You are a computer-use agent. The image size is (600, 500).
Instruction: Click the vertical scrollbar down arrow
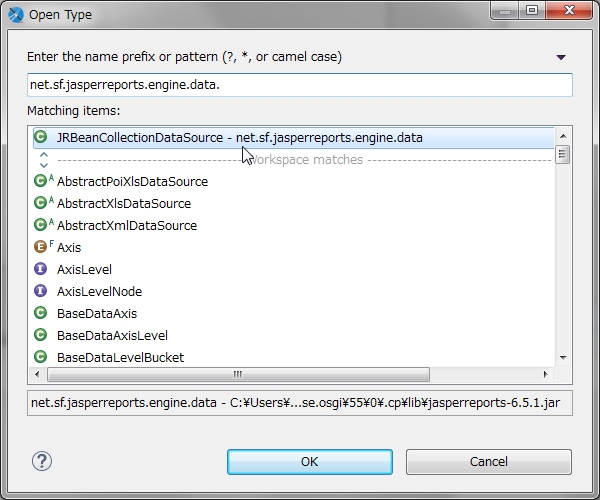tap(563, 358)
